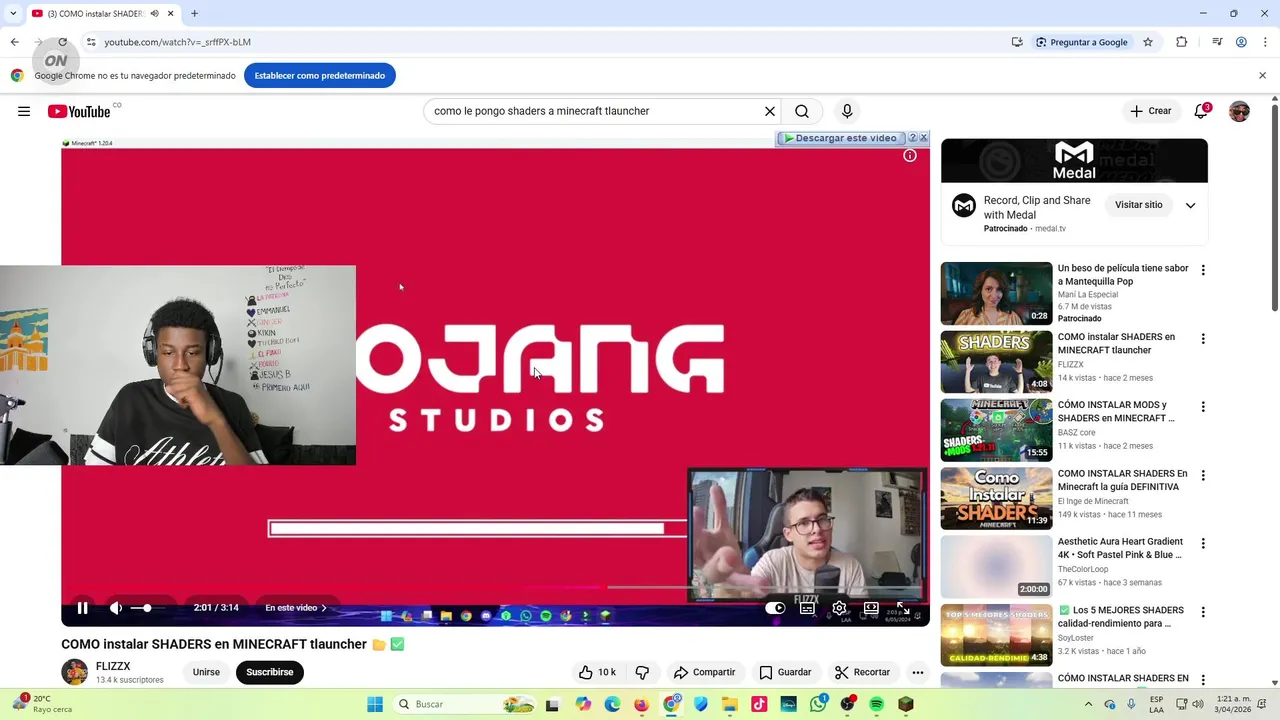The height and width of the screenshot is (720, 1280).
Task: Click 'Descargar este video' download bar
Action: (x=840, y=138)
